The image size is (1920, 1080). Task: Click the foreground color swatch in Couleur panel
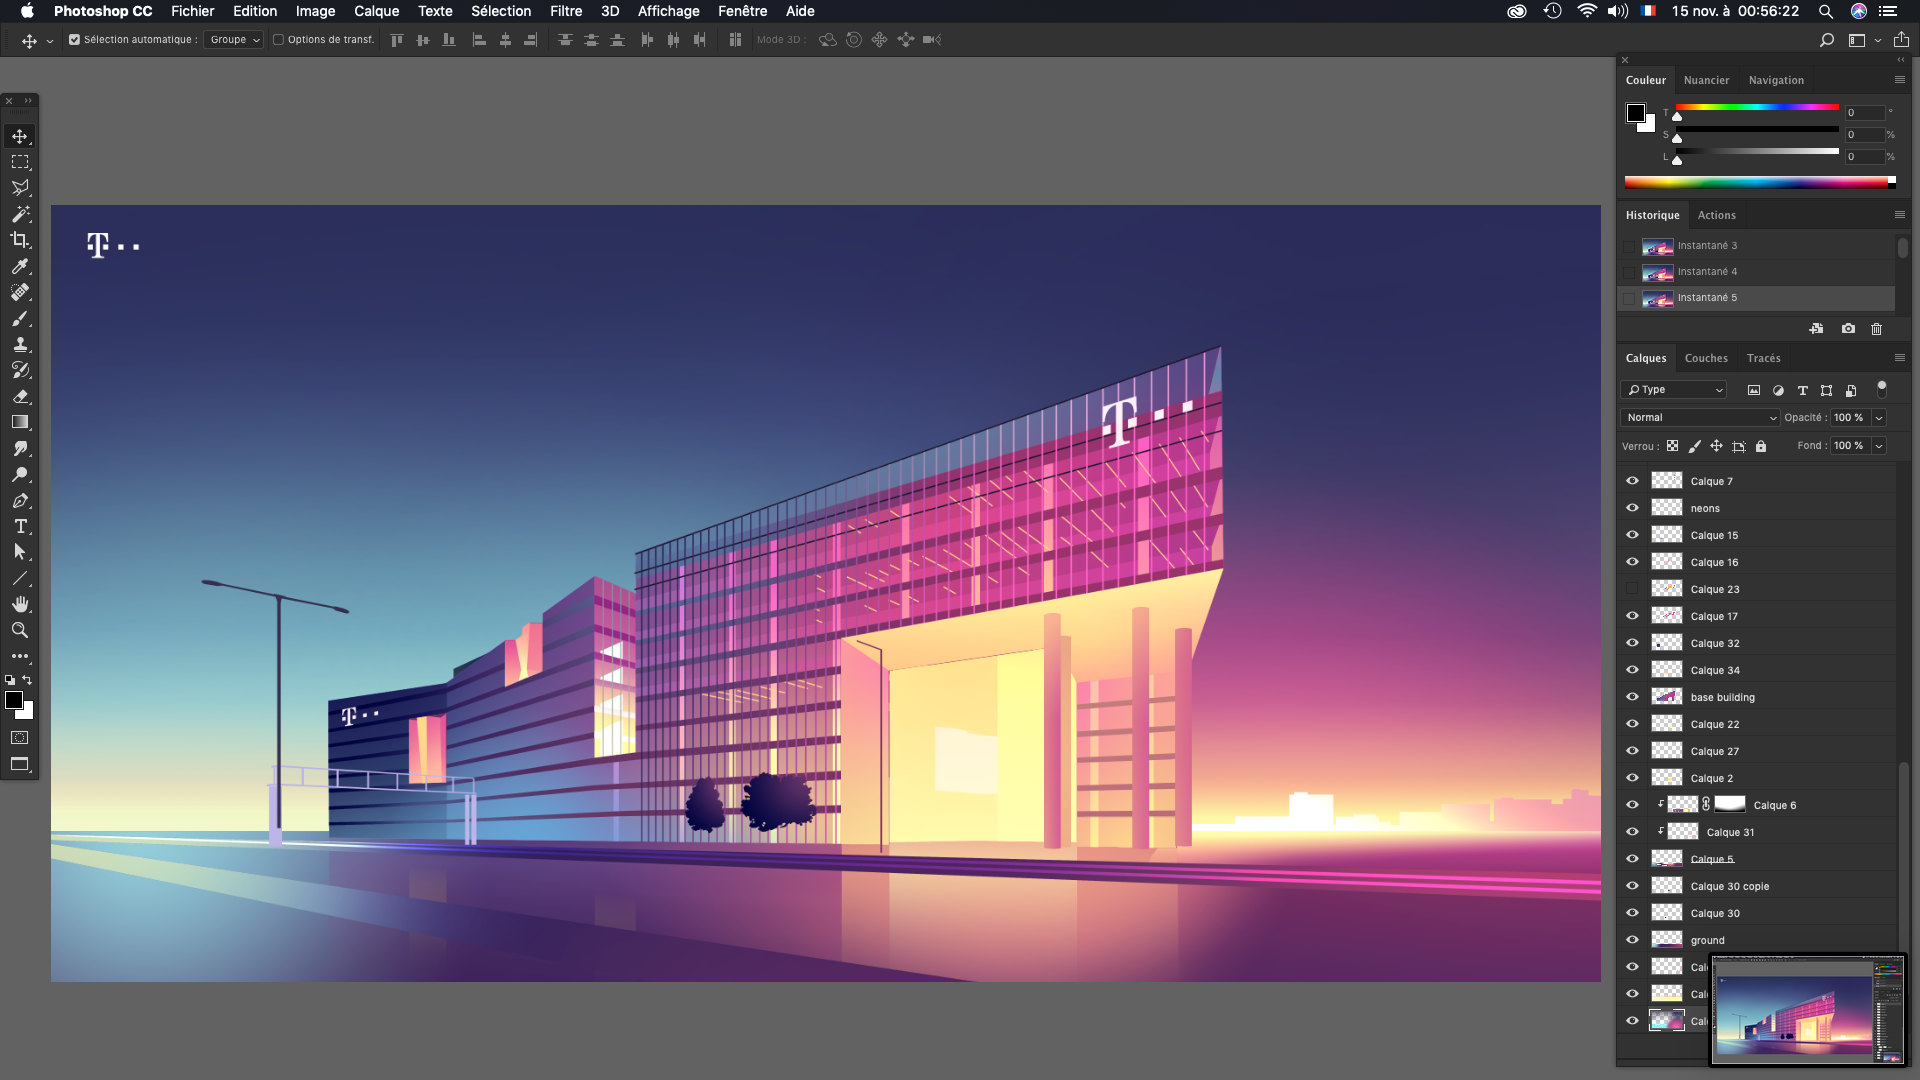(1636, 113)
